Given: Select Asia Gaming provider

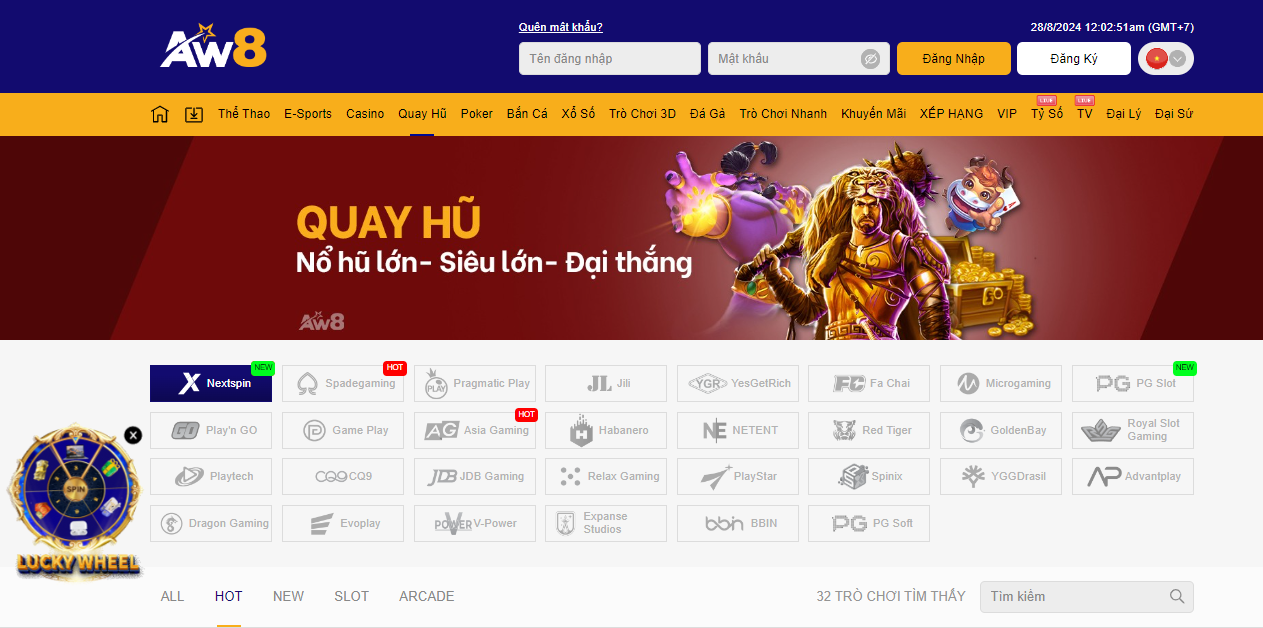Looking at the screenshot, I should [475, 430].
